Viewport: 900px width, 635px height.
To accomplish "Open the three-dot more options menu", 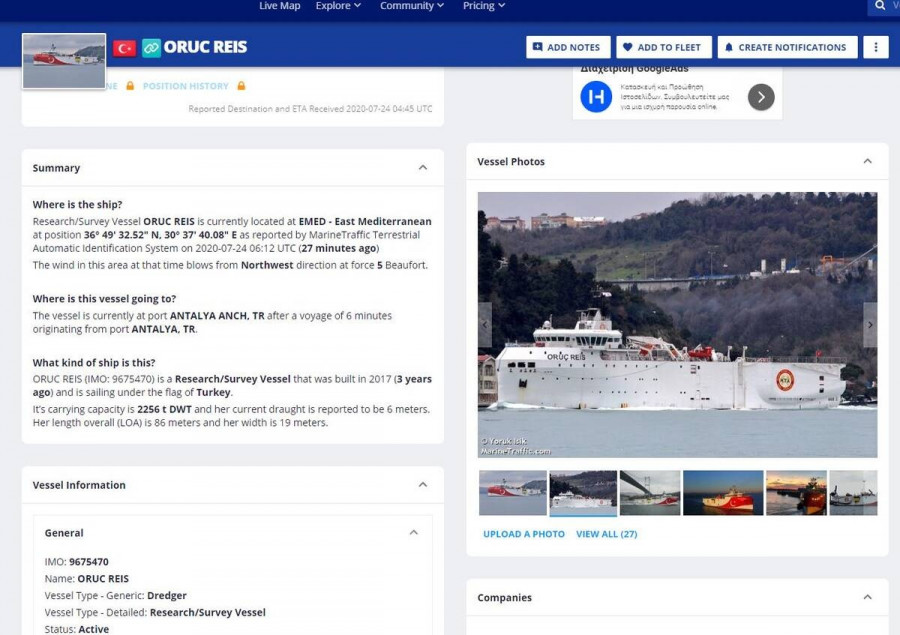I will coord(876,47).
